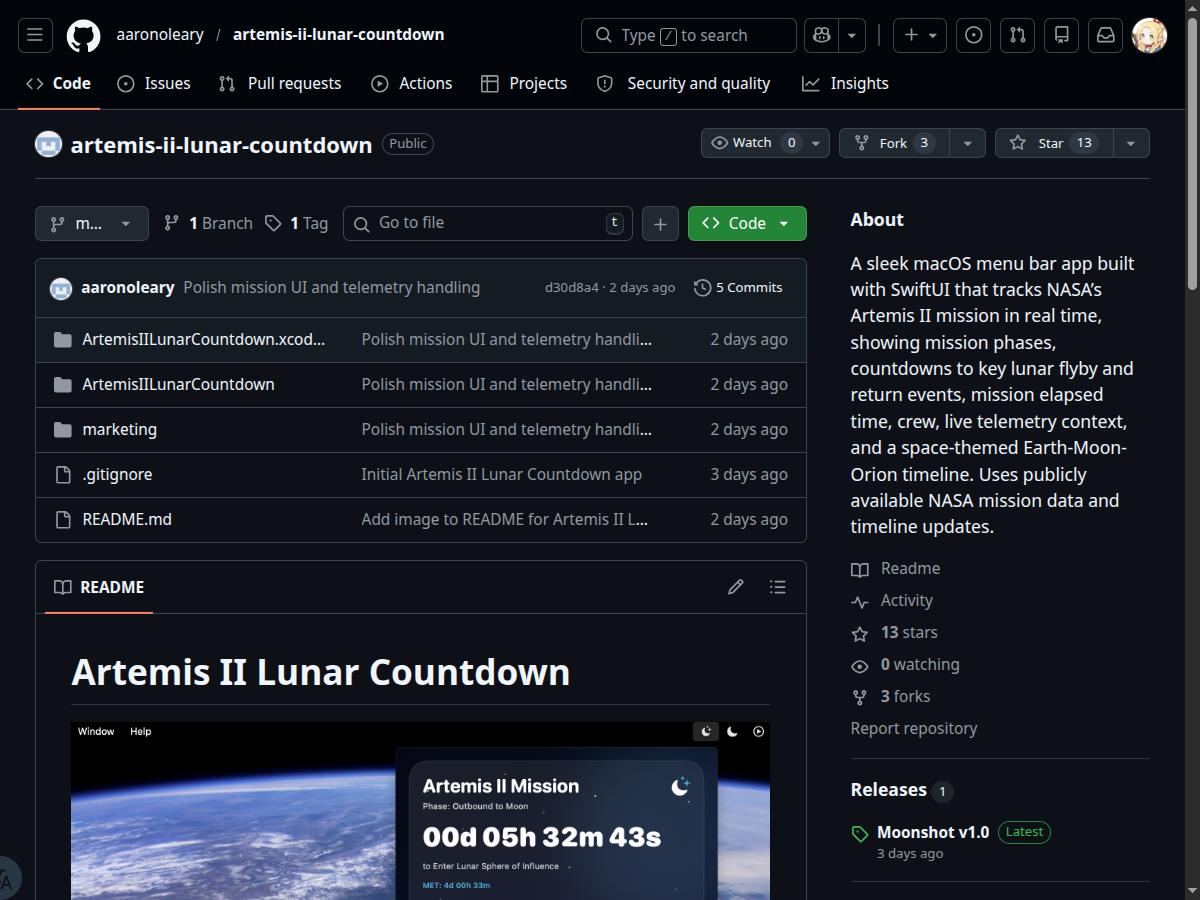The width and height of the screenshot is (1200, 900).
Task: Open the Insights tab
Action: (x=845, y=83)
